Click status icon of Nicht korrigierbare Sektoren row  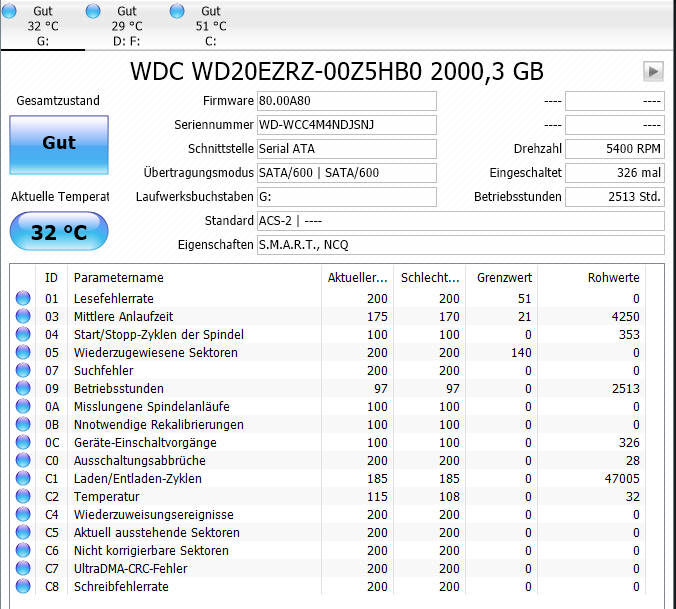point(23,550)
